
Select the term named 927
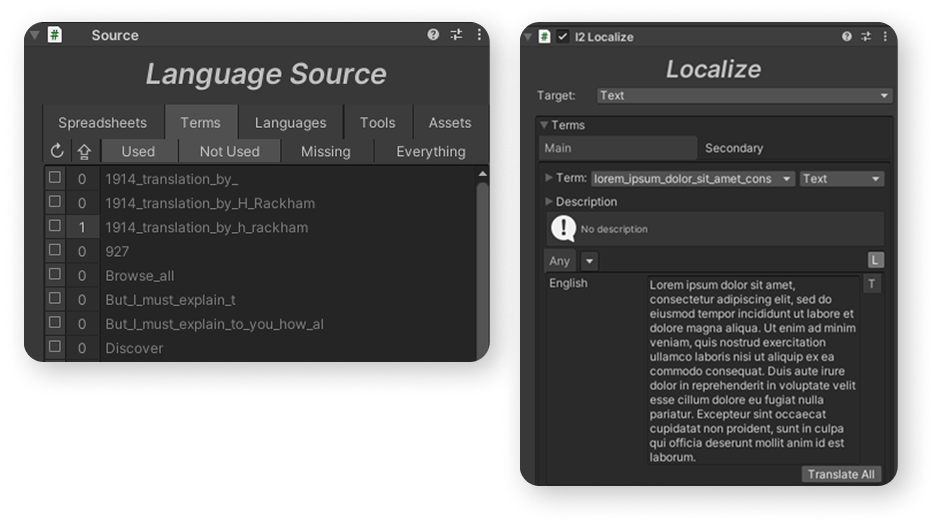117,252
